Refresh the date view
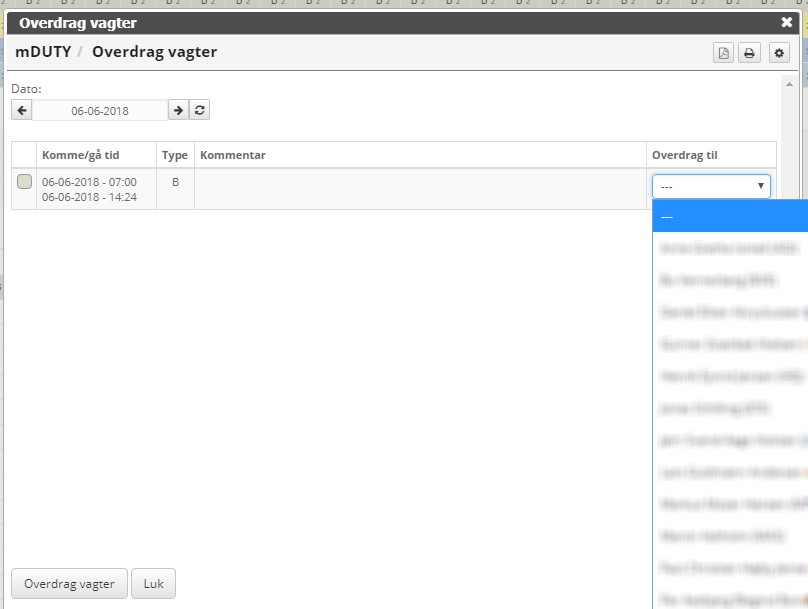The height and width of the screenshot is (609, 808). (200, 110)
